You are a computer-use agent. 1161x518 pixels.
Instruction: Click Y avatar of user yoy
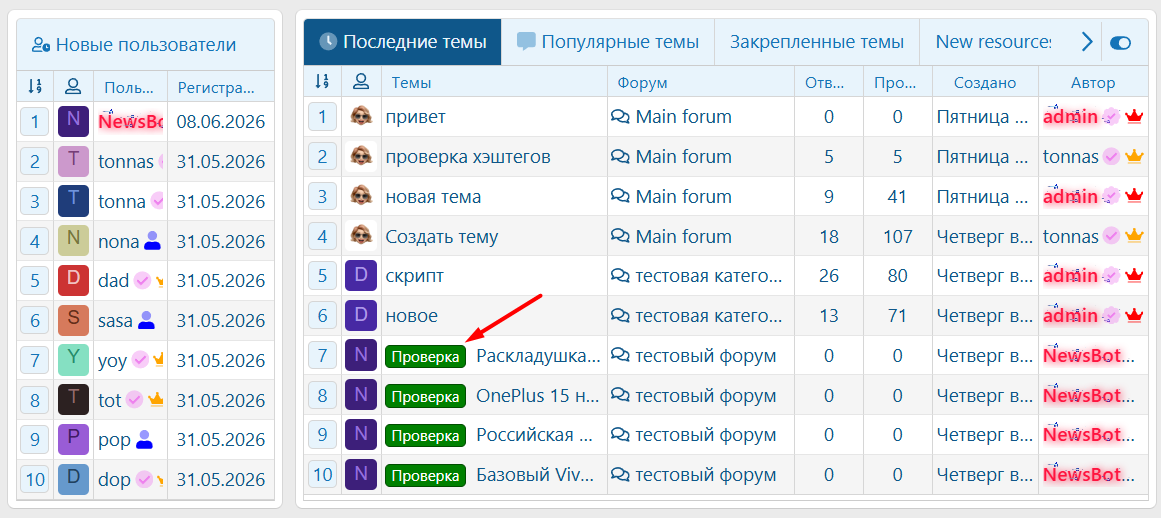coord(73,360)
